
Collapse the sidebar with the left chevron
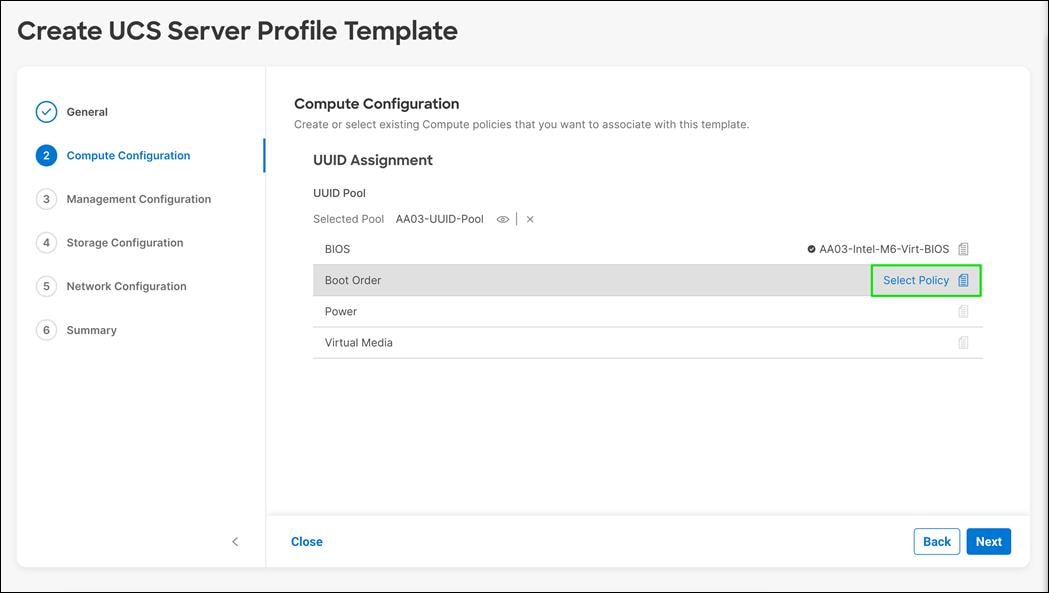[x=235, y=541]
